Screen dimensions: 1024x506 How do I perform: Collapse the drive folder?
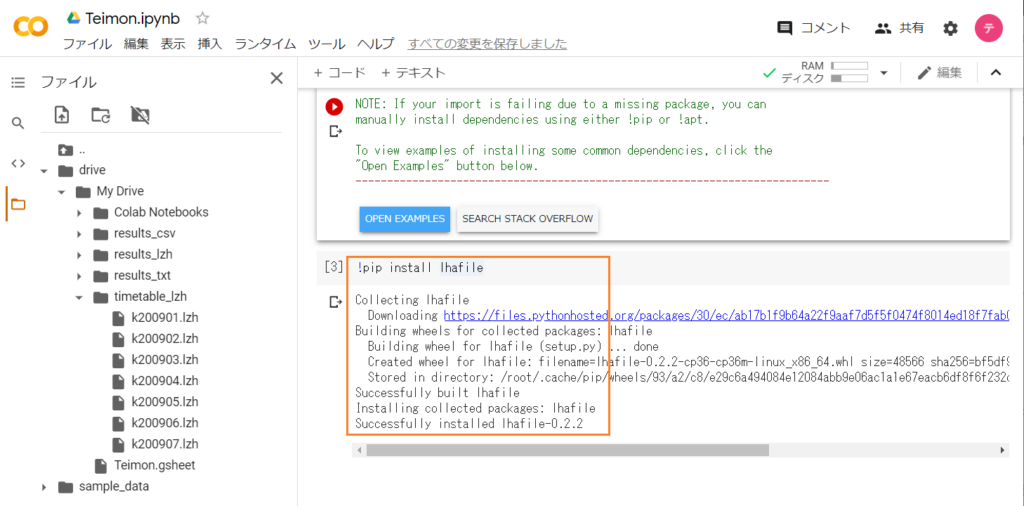44,171
